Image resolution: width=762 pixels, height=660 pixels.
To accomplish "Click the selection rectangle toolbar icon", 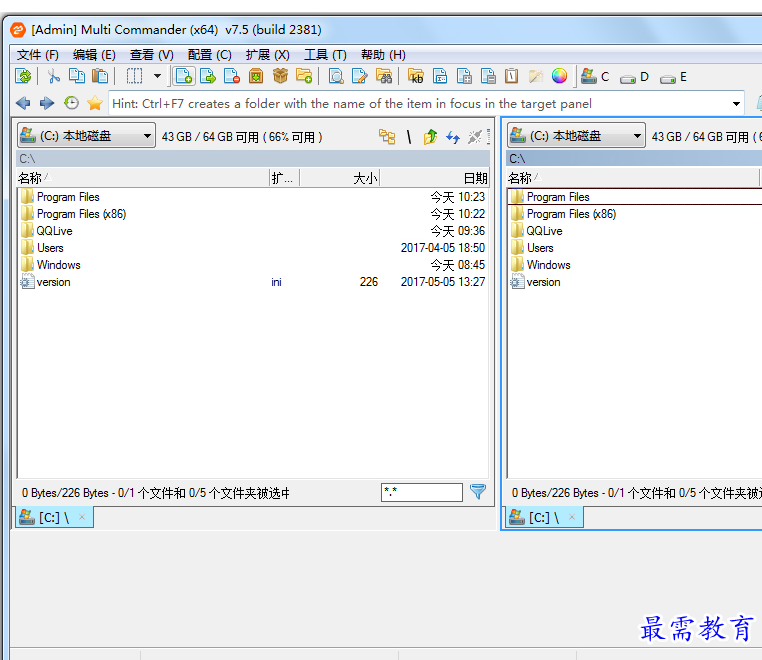I will [135, 76].
